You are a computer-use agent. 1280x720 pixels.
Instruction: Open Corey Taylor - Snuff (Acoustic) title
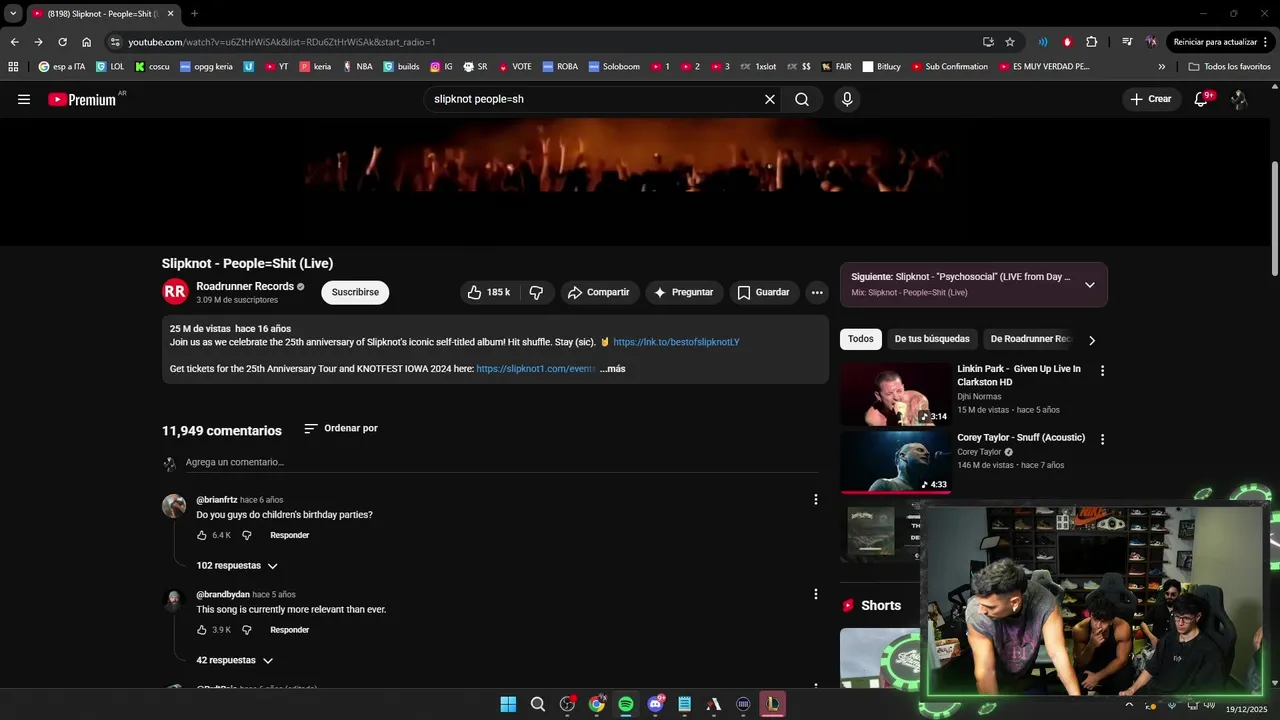[1021, 438]
